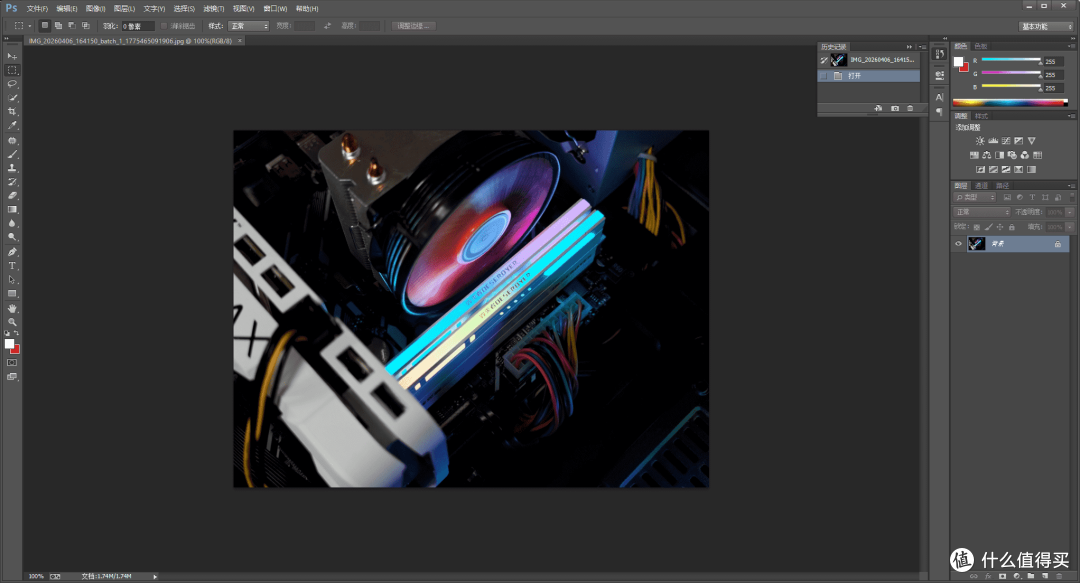Add a Levels adjustment
Image resolution: width=1080 pixels, height=583 pixels.
pyautogui.click(x=993, y=141)
